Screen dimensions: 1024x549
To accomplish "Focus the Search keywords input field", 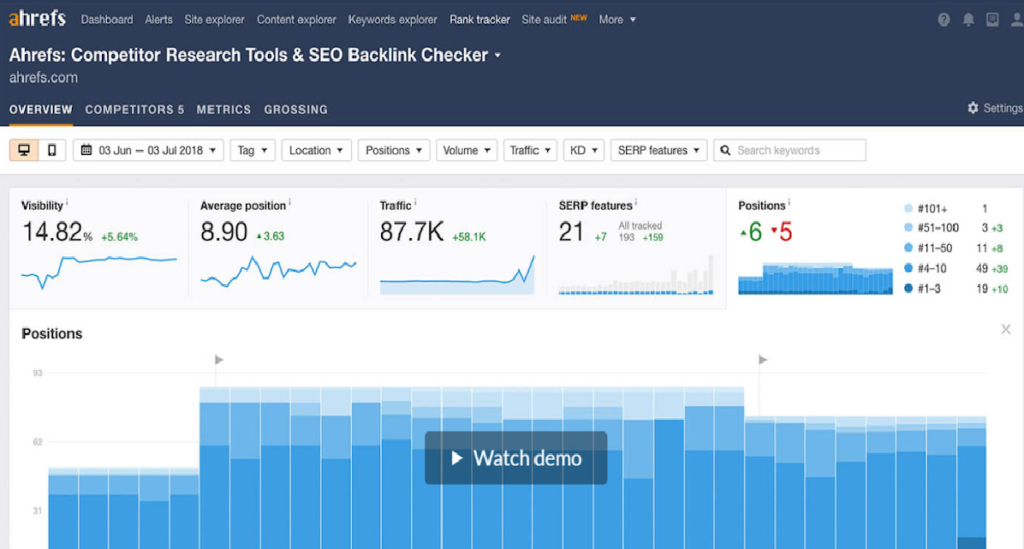I will 790,150.
